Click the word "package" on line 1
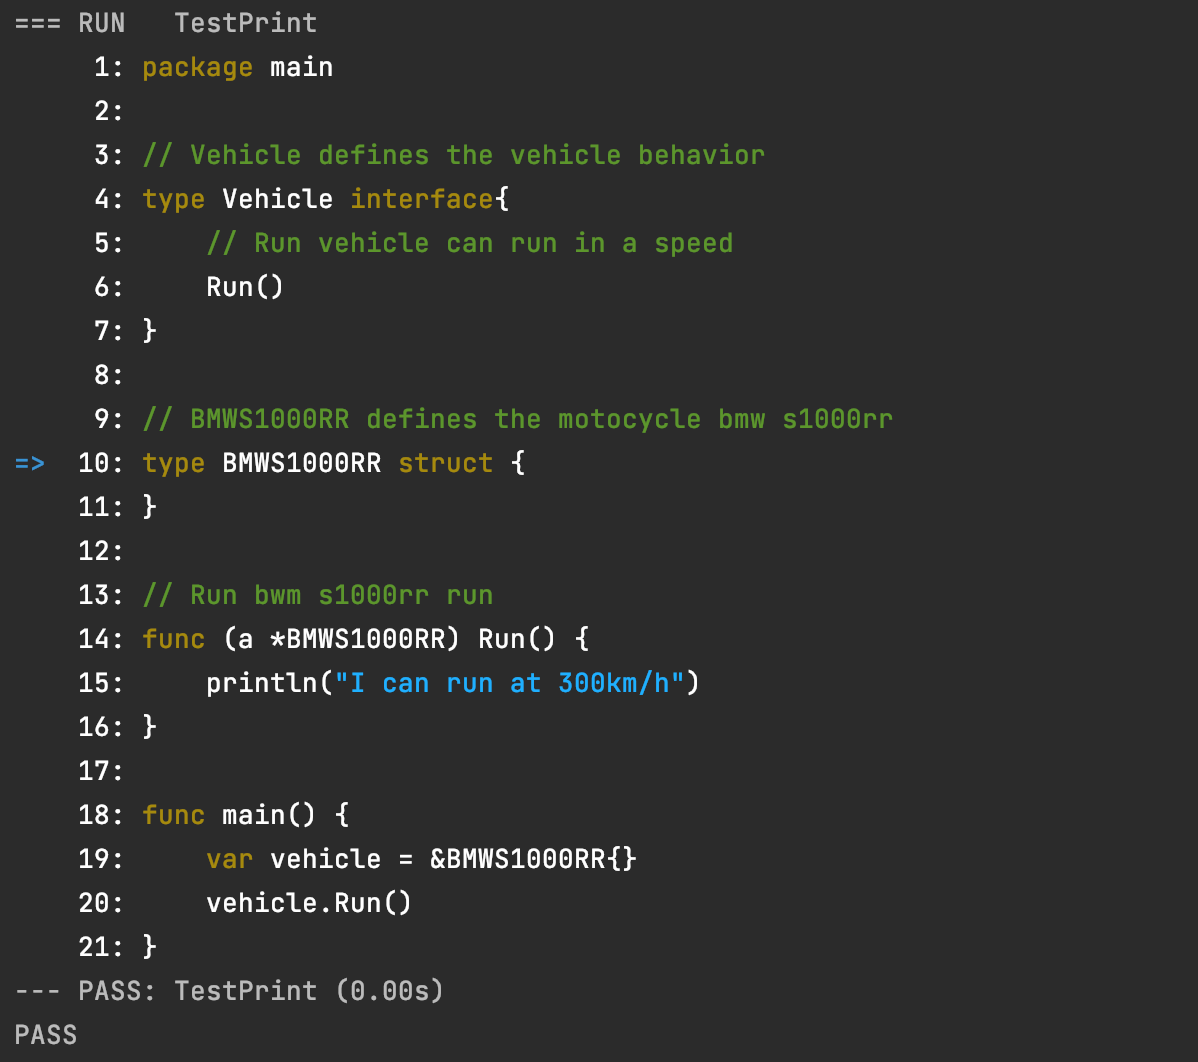Viewport: 1198px width, 1062px height. (197, 68)
